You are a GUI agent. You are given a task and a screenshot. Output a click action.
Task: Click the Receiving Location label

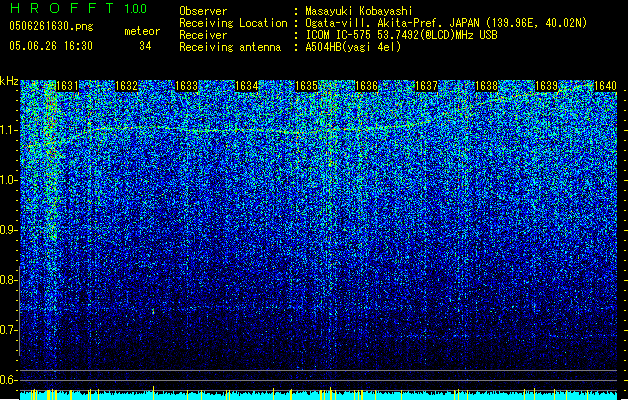pyautogui.click(x=233, y=23)
